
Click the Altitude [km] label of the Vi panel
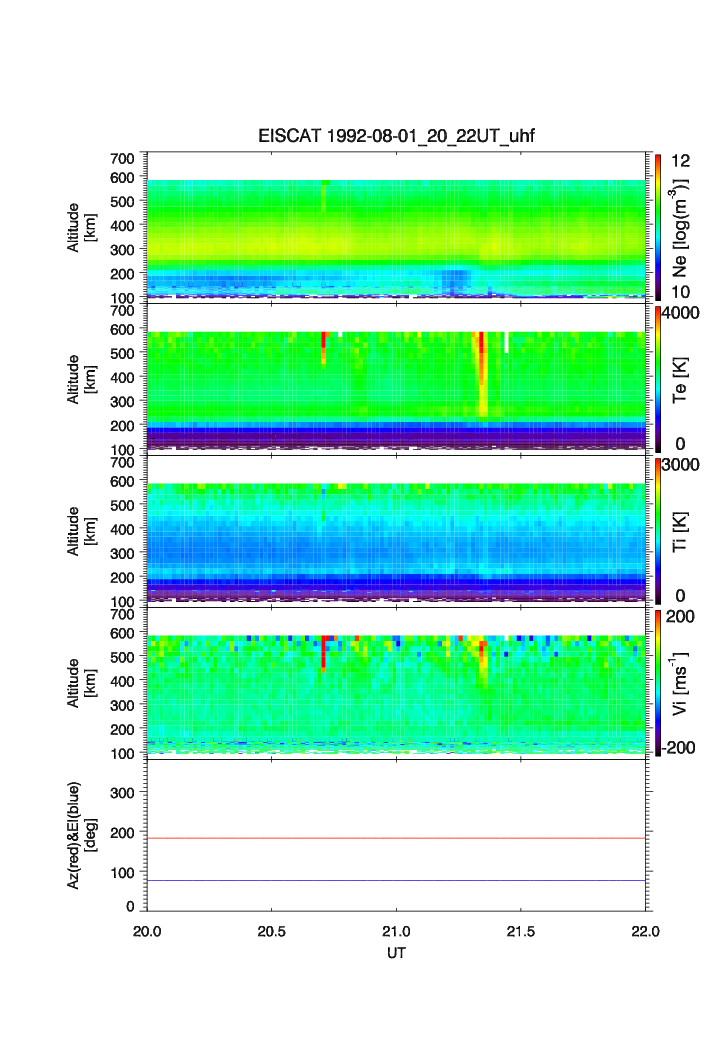(x=81, y=683)
